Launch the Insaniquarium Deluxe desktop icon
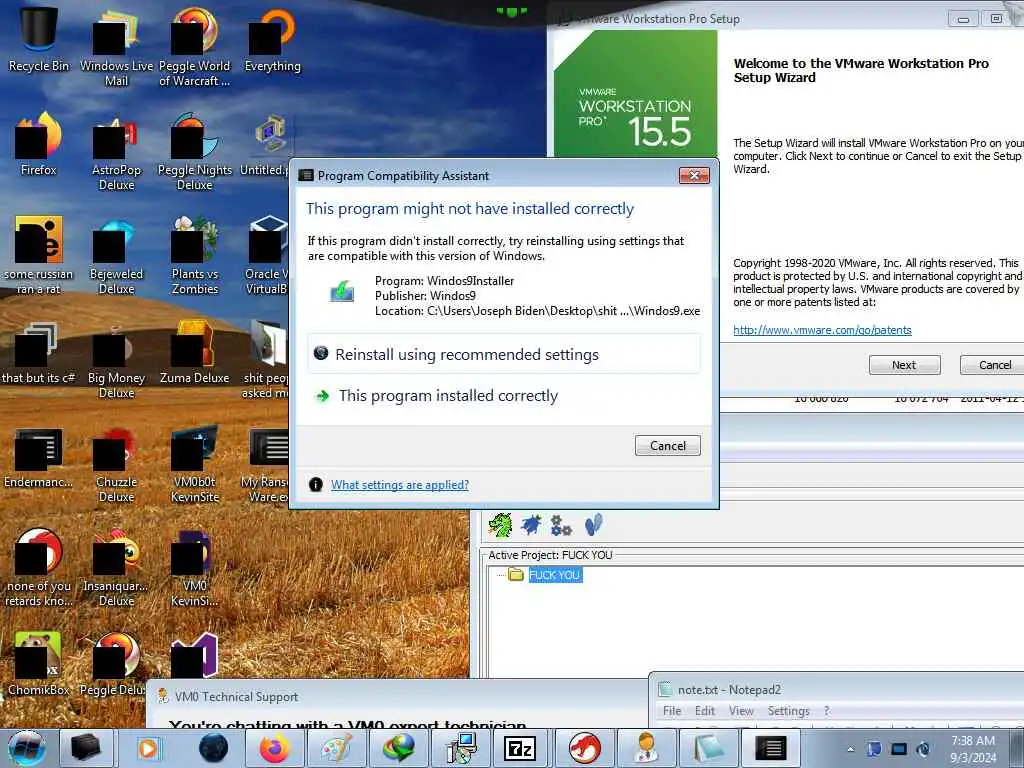The image size is (1024, 768). [x=116, y=567]
